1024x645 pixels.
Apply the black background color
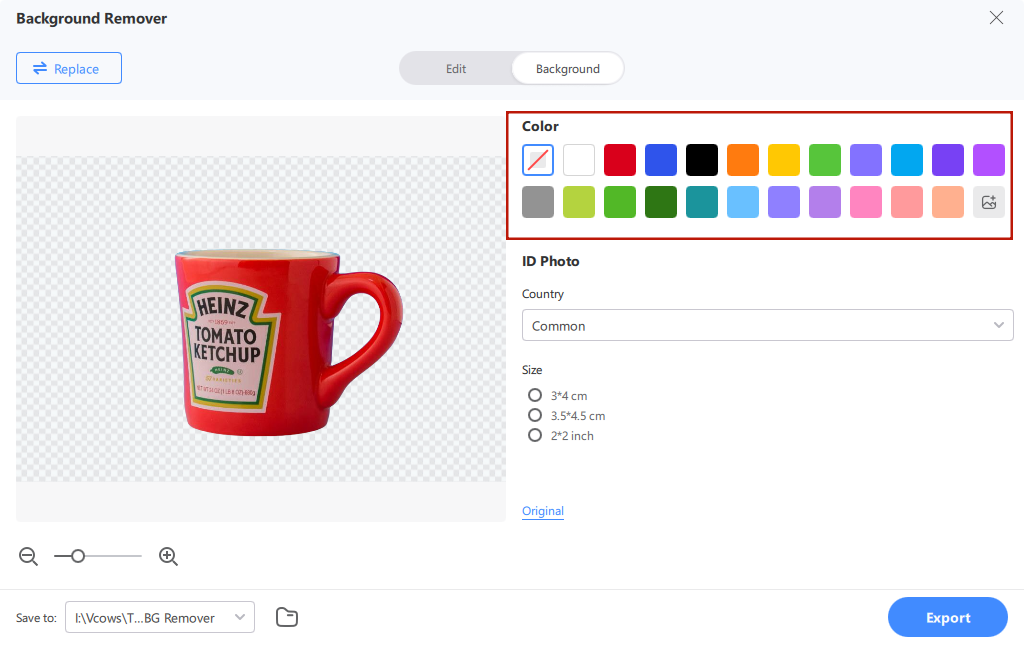click(x=702, y=160)
